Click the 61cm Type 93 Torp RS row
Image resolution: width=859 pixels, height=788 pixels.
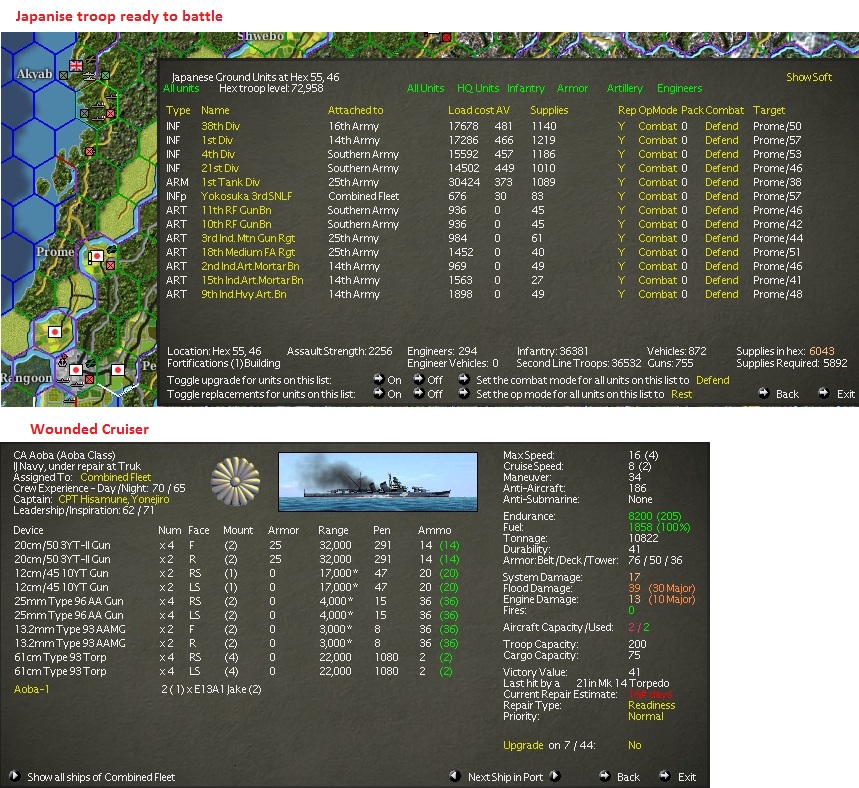point(236,657)
